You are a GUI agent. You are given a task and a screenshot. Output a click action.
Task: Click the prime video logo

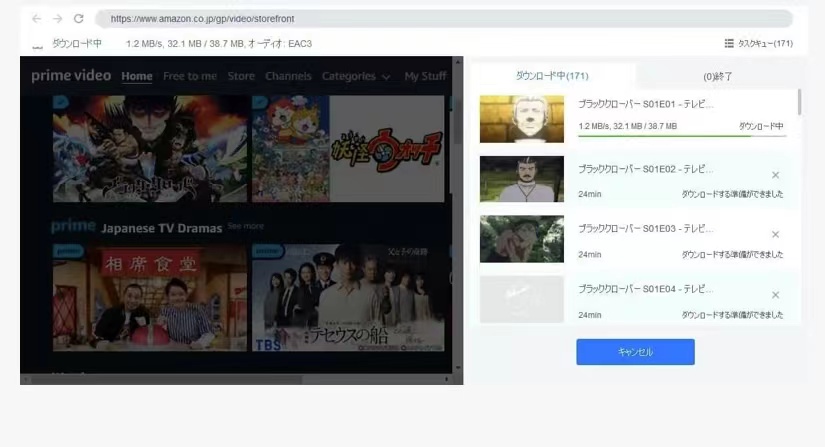tap(71, 76)
